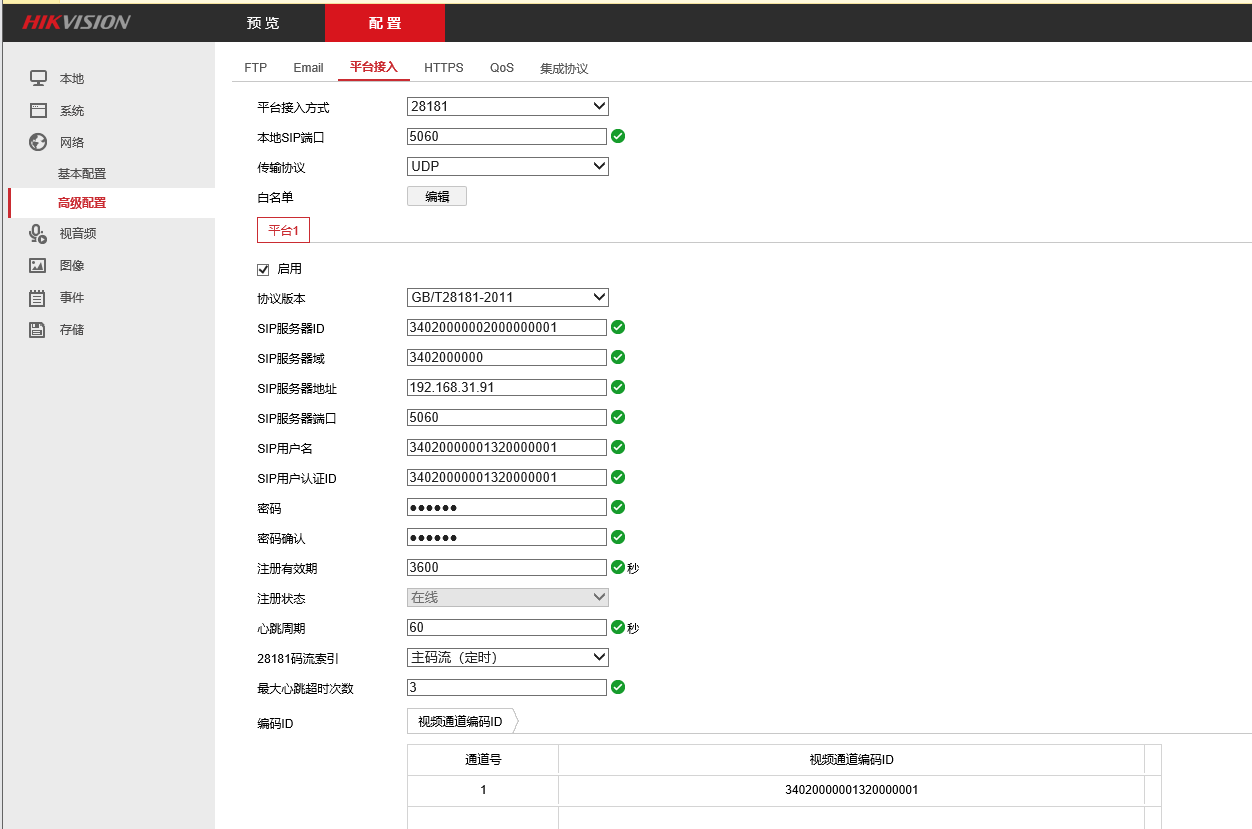The height and width of the screenshot is (829, 1252).
Task: Click the green check beside 本地SIP端口
Action: coord(617,136)
